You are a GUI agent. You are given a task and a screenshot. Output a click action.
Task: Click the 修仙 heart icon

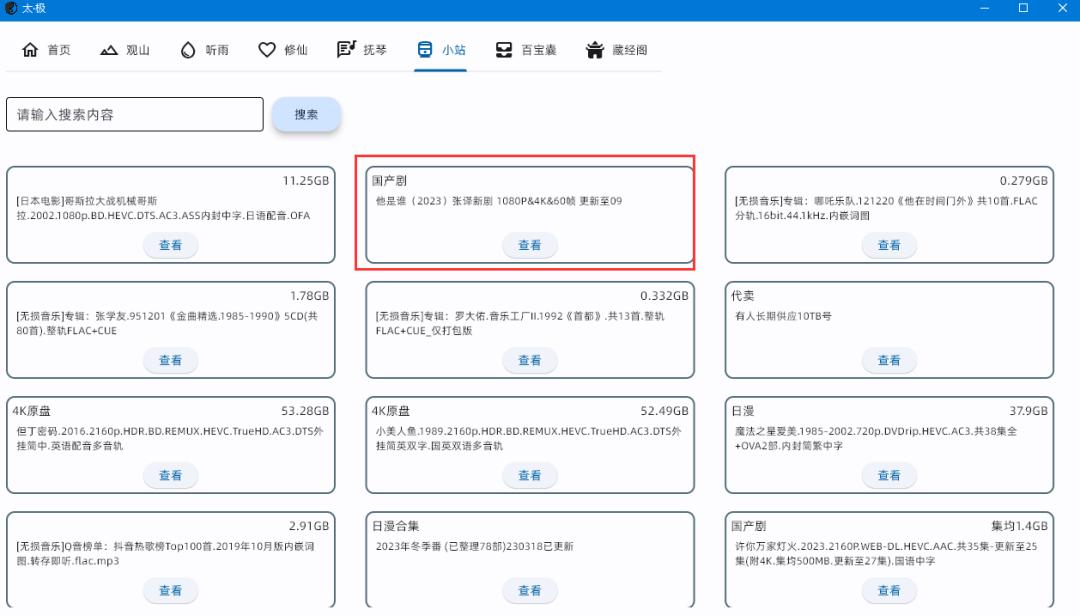tap(266, 48)
